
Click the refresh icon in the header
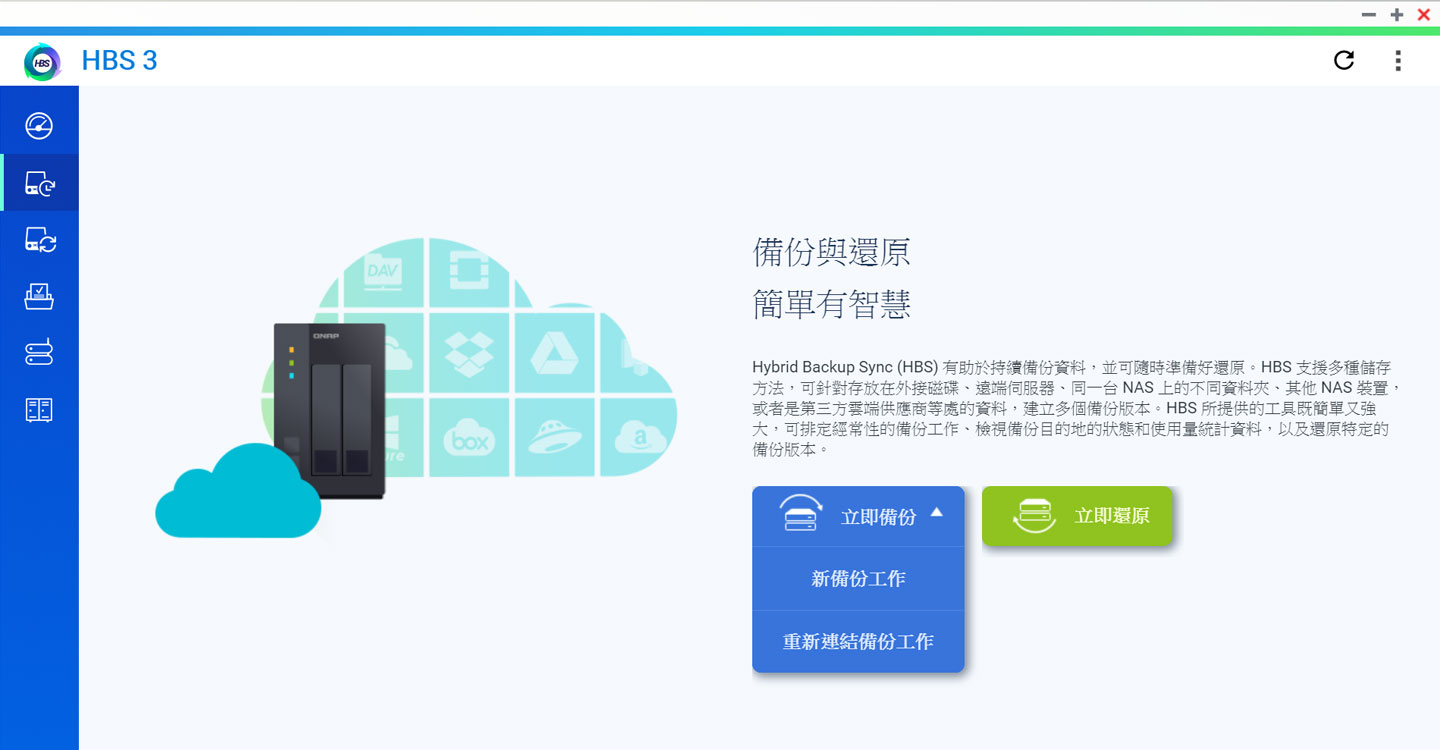[x=1344, y=60]
